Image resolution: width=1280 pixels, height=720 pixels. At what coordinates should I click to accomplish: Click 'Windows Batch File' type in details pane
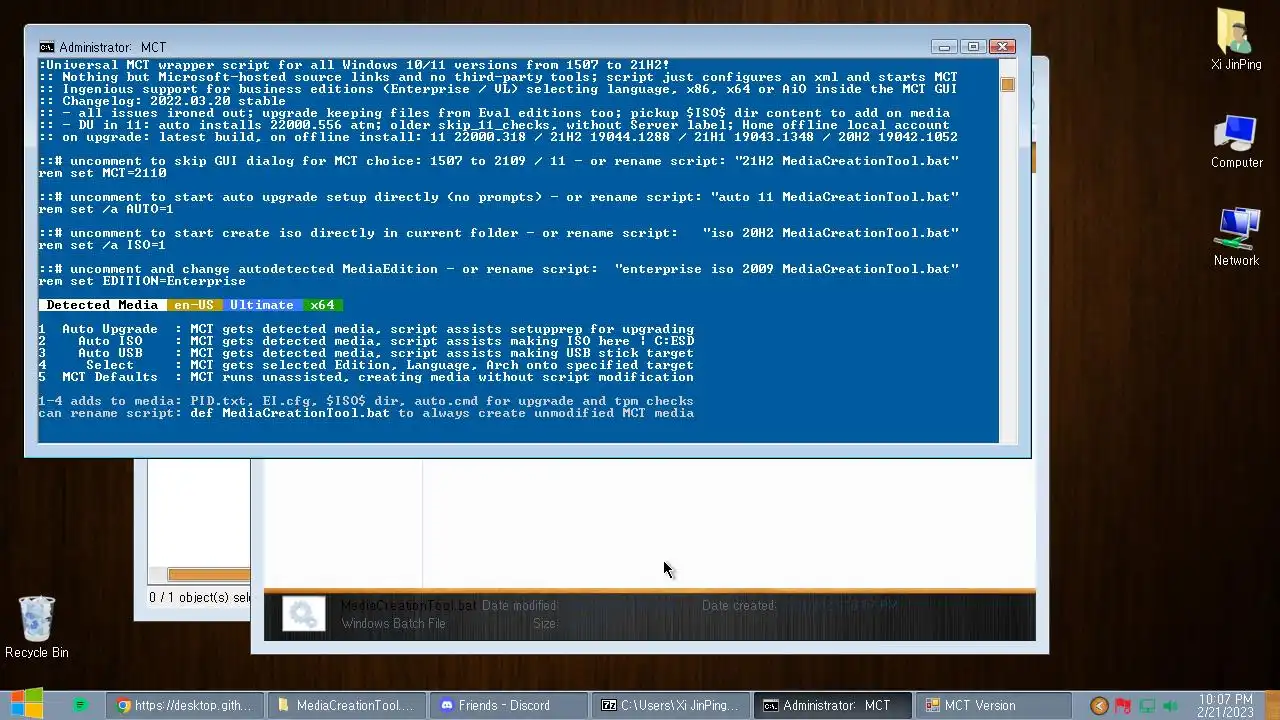click(393, 623)
